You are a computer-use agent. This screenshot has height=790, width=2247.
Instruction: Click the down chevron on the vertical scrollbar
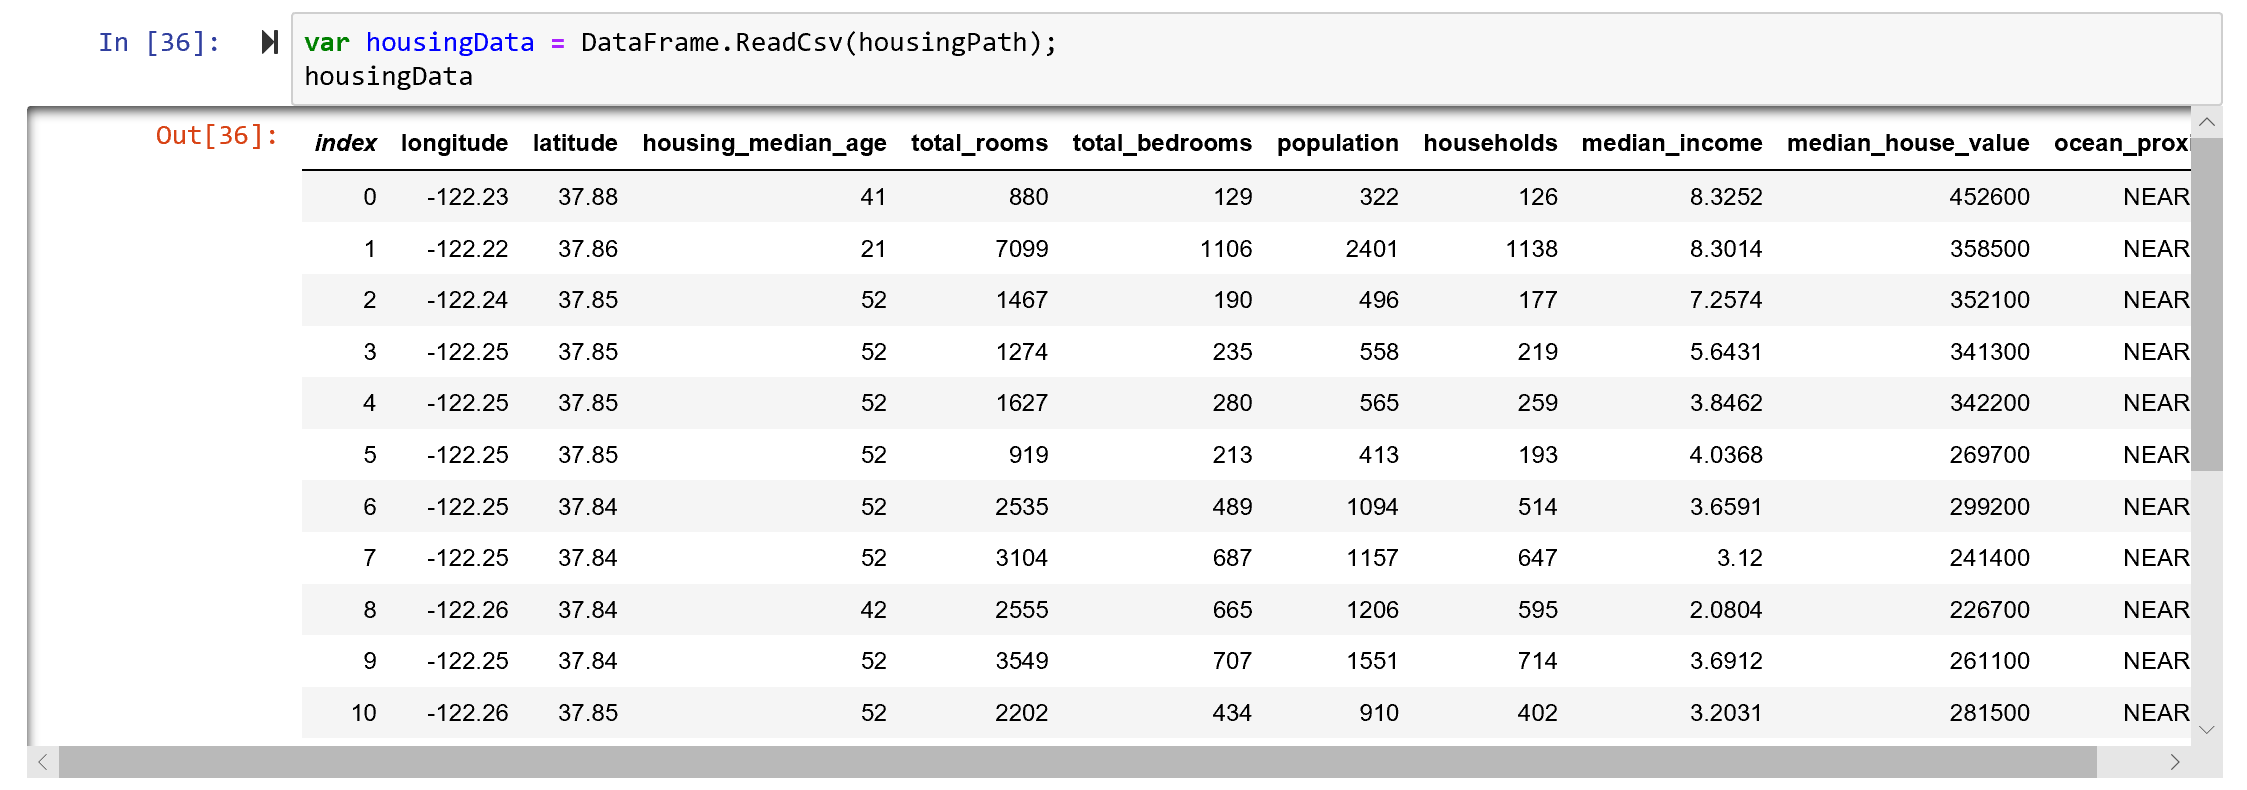pyautogui.click(x=2206, y=729)
